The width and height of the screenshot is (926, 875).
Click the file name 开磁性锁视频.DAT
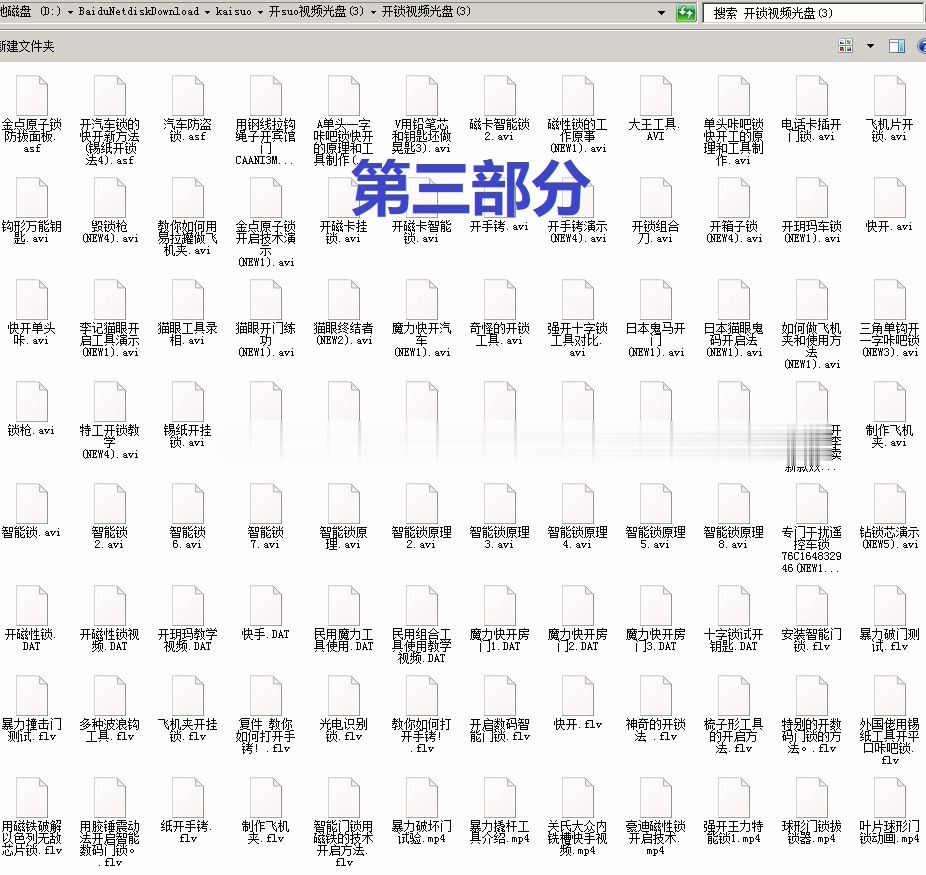point(110,640)
